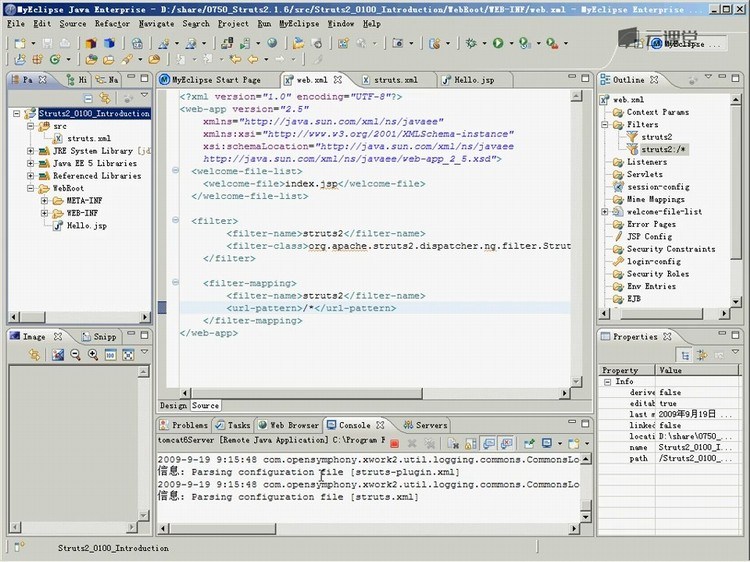750x562 pixels.
Task: Toggle Show Console on standard out change
Action: [x=488, y=443]
